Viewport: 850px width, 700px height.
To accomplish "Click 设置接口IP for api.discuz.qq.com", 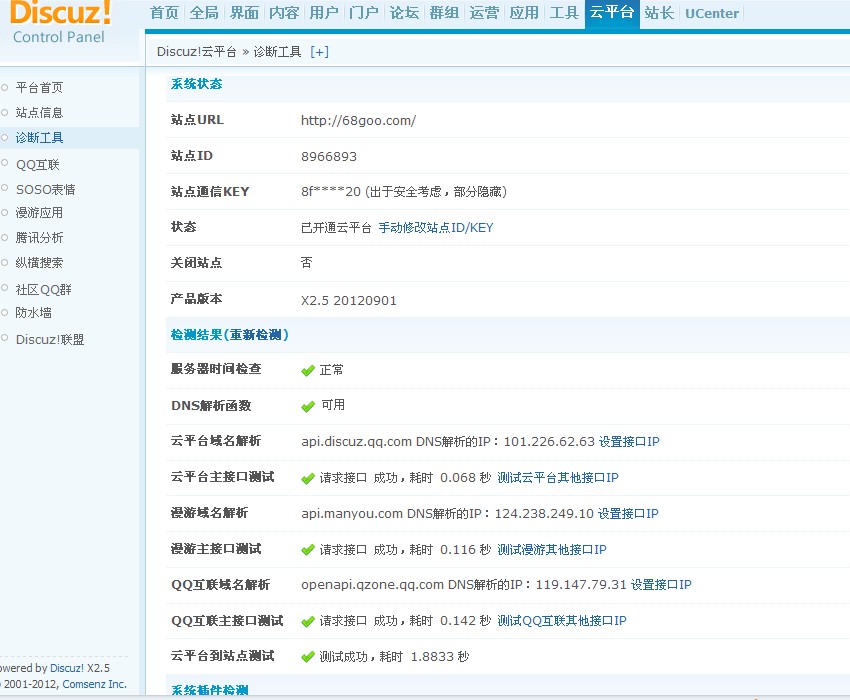I will tap(628, 442).
